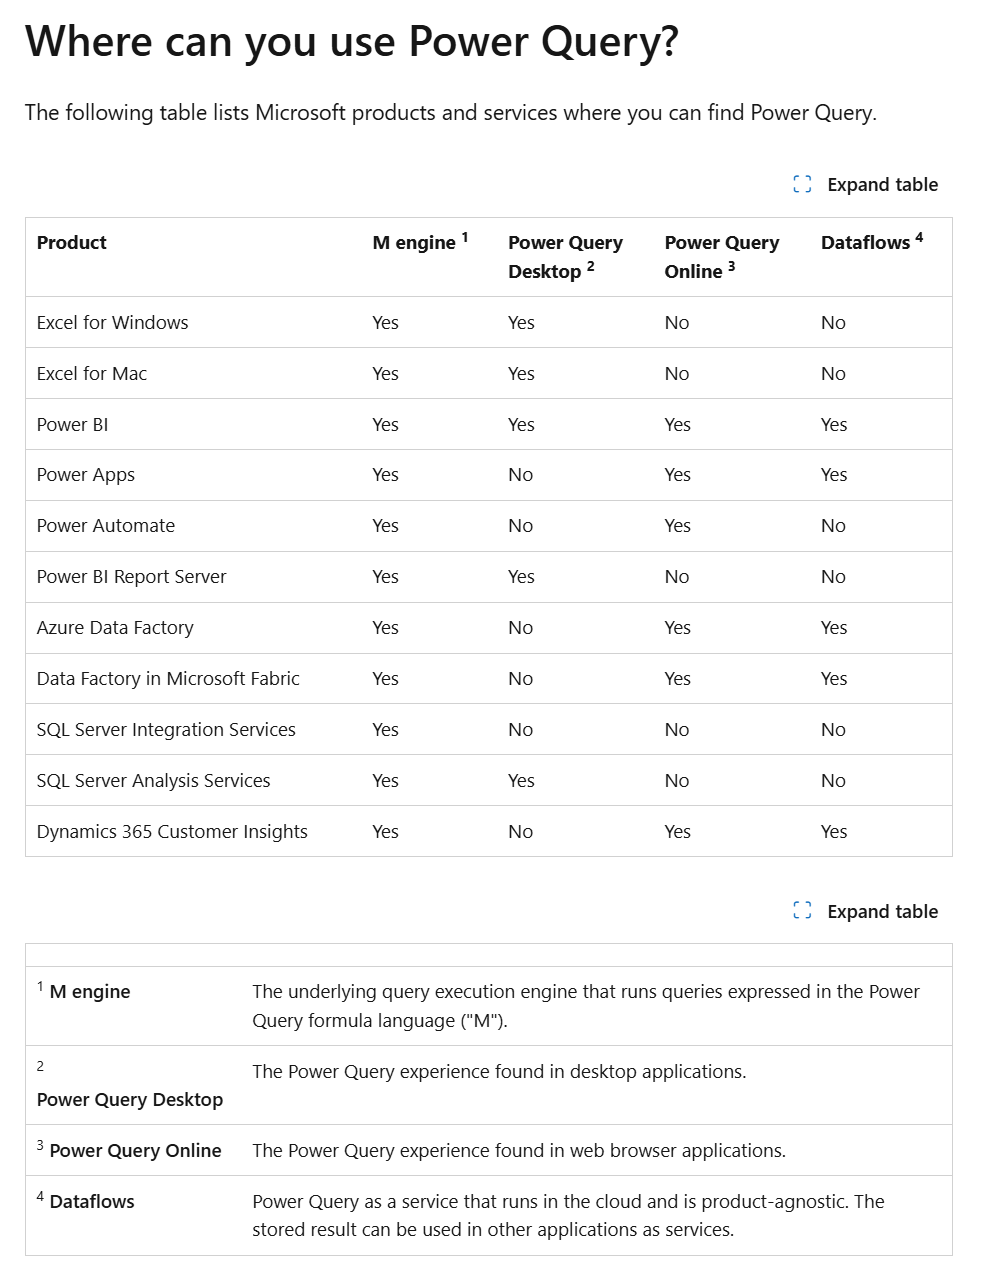Select 'Azure Data Factory' in the product column
The width and height of the screenshot is (998, 1281).
click(115, 627)
